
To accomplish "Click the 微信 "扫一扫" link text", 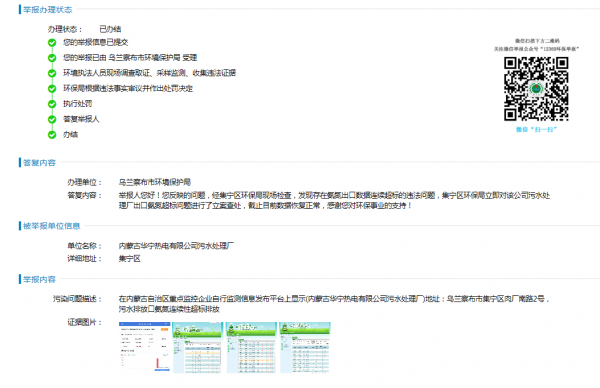I will pyautogui.click(x=536, y=130).
